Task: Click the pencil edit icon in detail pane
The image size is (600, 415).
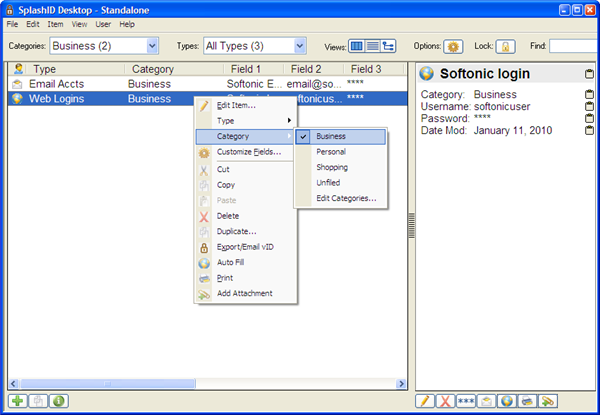Action: pos(424,401)
